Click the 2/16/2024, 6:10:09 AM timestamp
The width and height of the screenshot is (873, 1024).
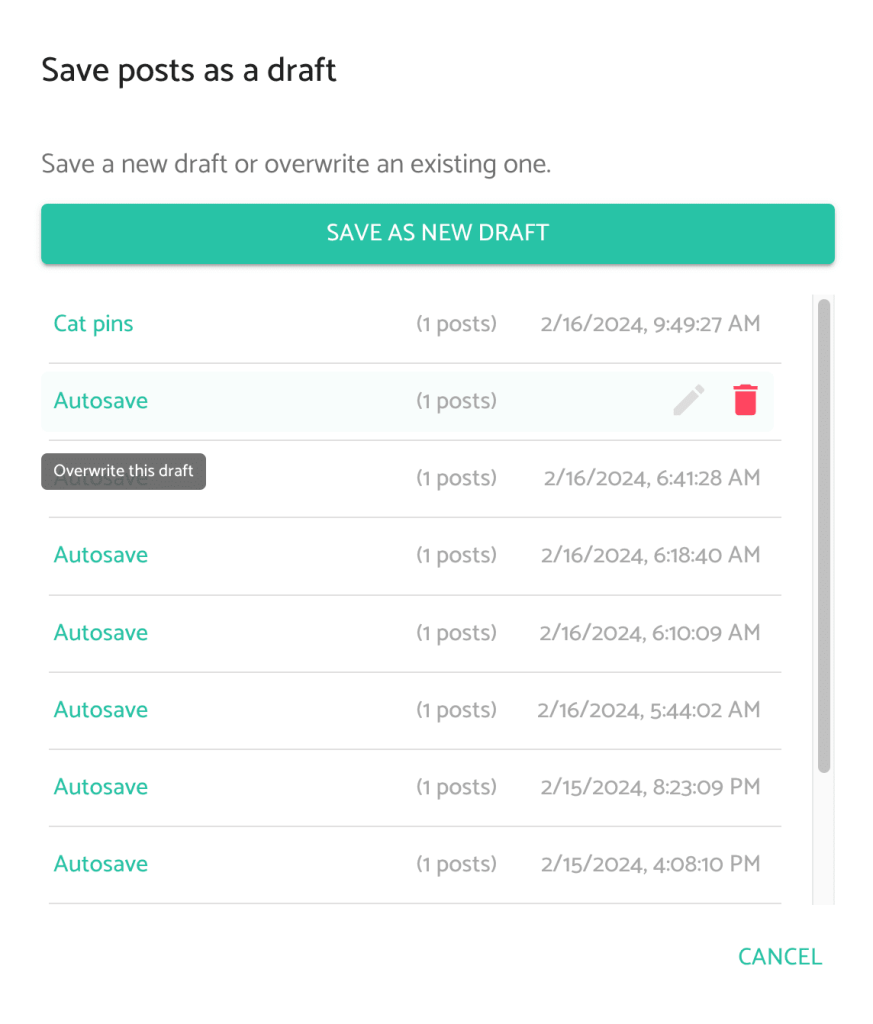coord(650,633)
